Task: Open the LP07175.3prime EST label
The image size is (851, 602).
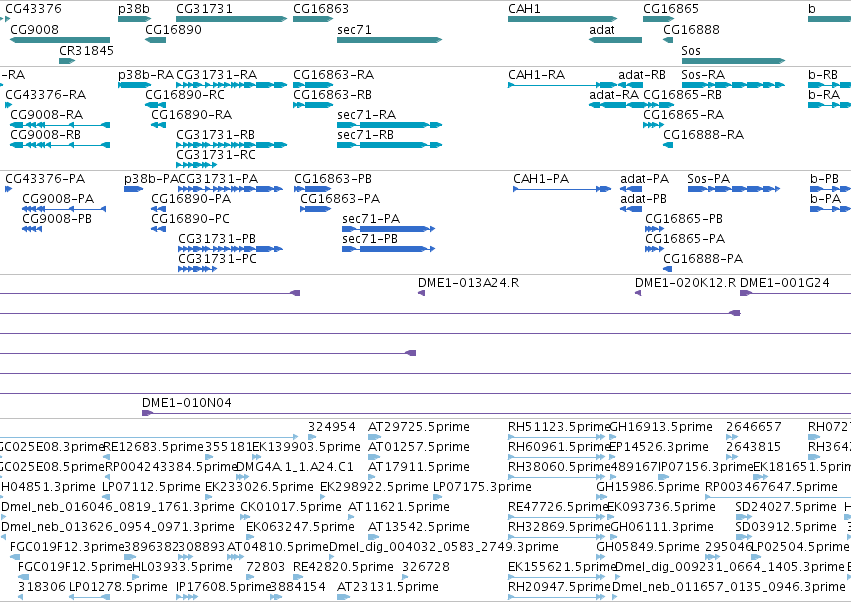Action: 482,487
